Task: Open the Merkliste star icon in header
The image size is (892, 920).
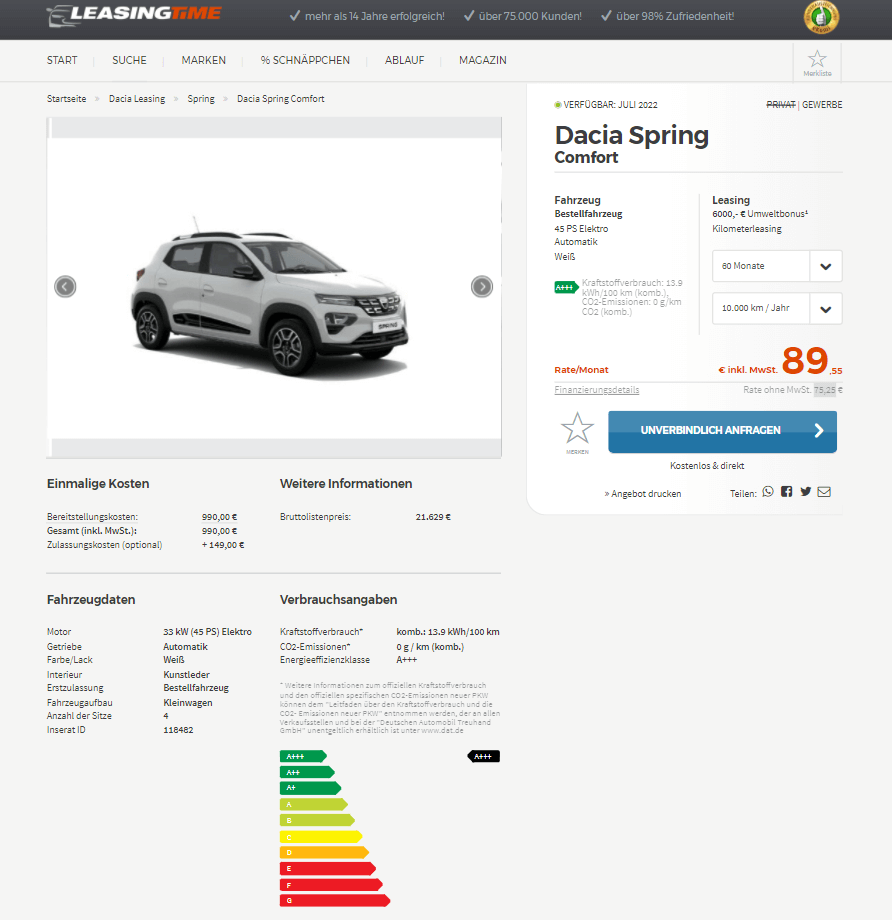Action: click(x=817, y=62)
